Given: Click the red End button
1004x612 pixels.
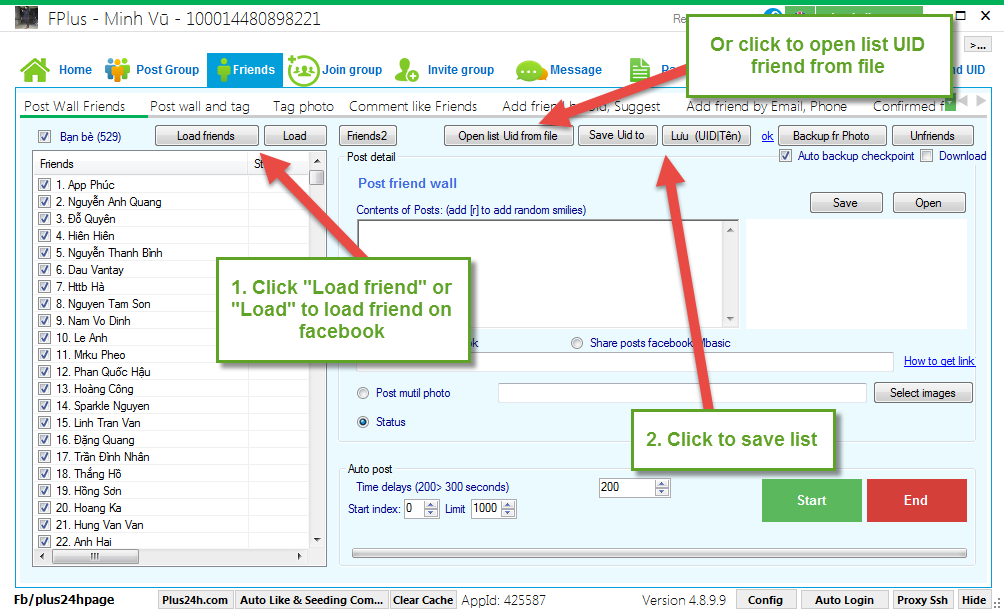Looking at the screenshot, I should [x=916, y=501].
